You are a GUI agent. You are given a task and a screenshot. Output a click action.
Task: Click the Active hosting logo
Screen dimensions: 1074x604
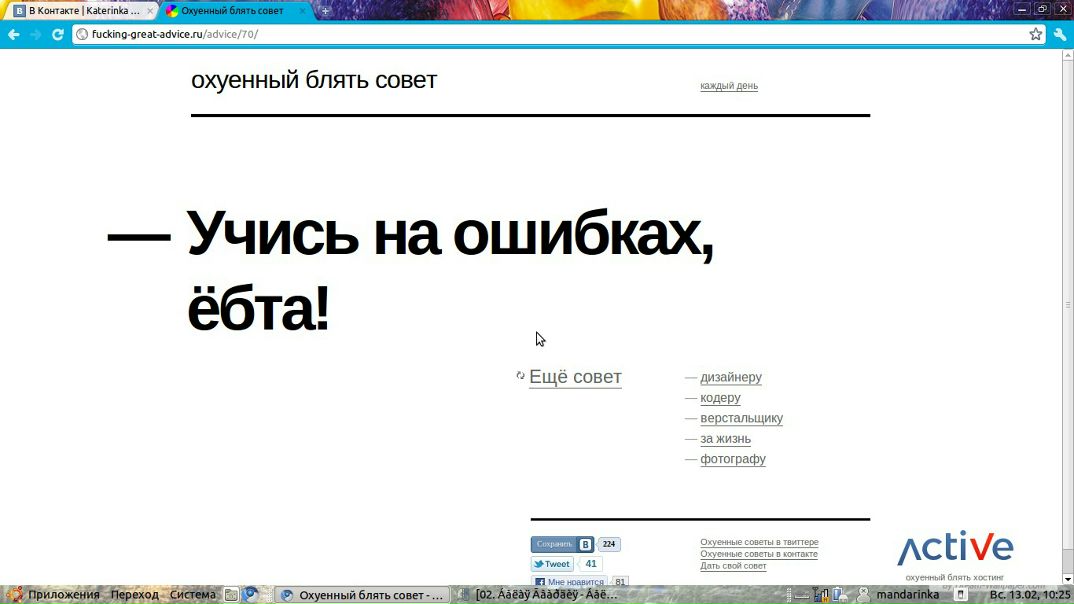tap(955, 548)
